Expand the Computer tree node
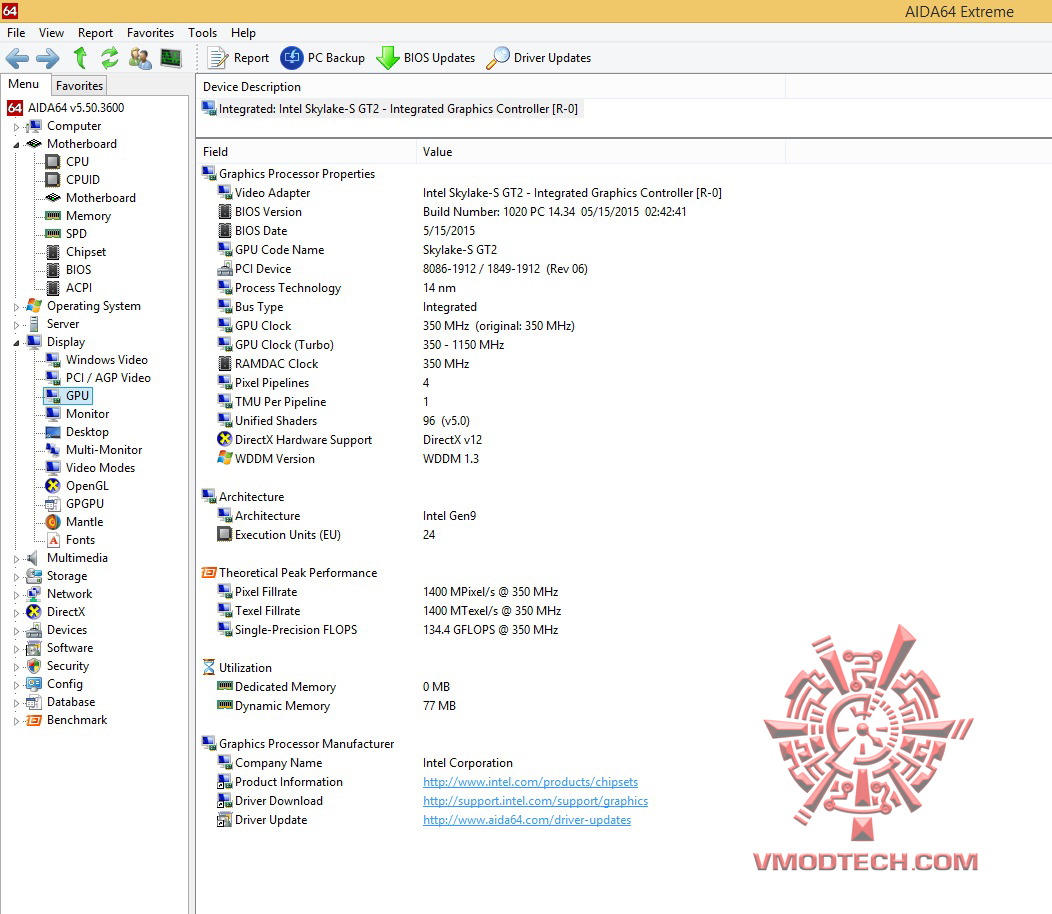This screenshot has height=914, width=1052. (16, 127)
